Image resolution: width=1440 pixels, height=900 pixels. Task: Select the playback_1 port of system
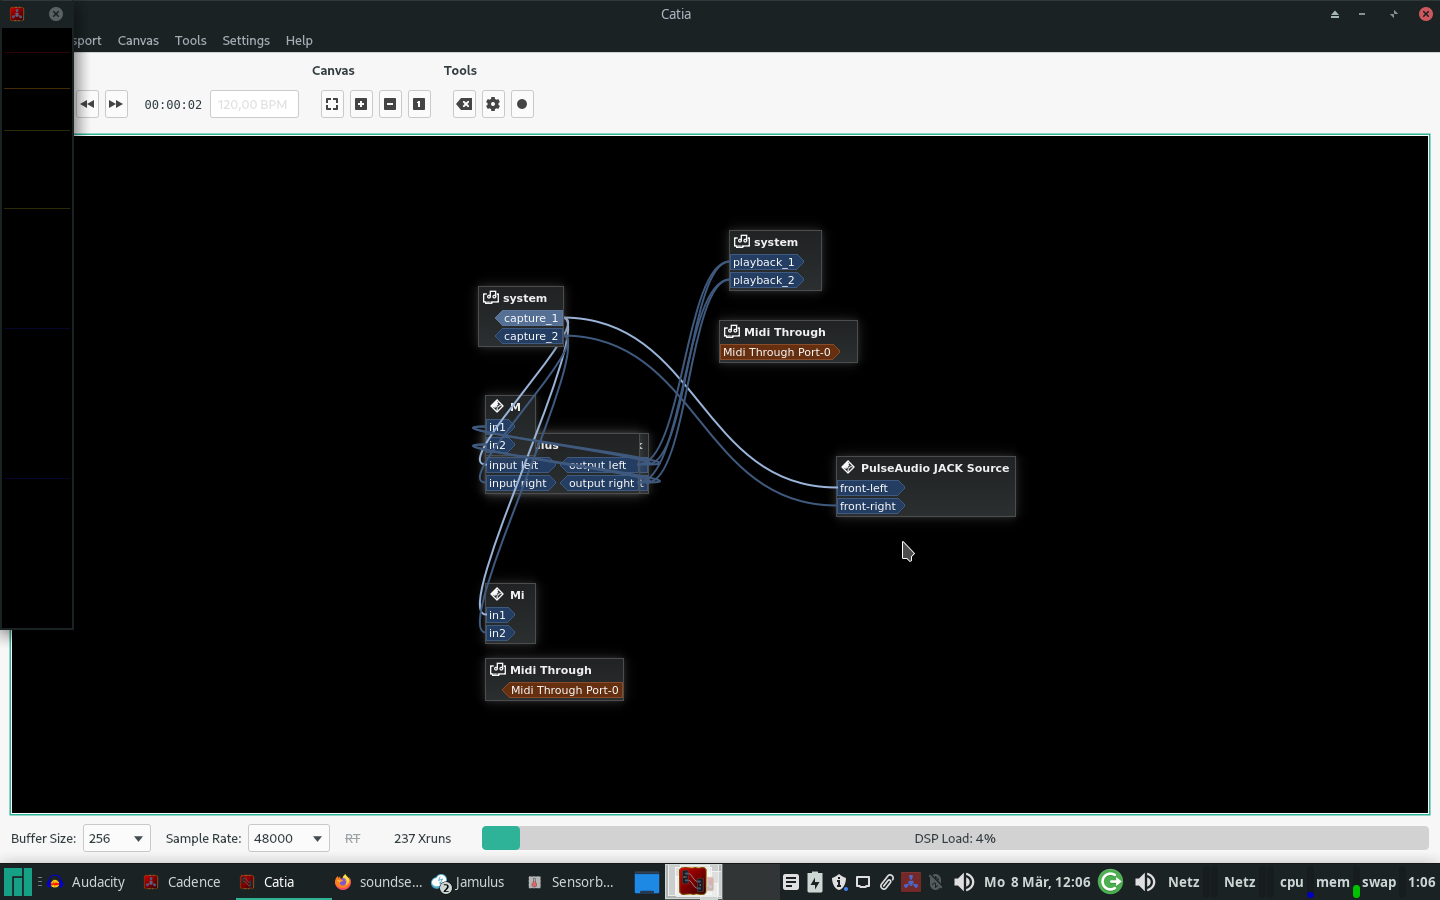coord(763,261)
